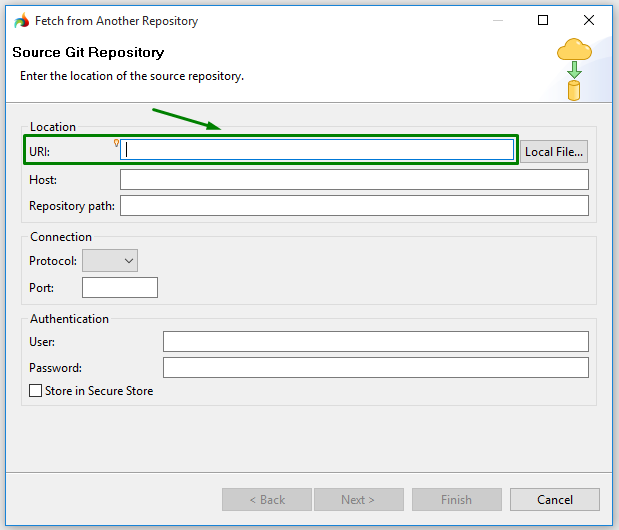The image size is (619, 530).
Task: Focus the User field under Authentication
Action: [x=375, y=342]
